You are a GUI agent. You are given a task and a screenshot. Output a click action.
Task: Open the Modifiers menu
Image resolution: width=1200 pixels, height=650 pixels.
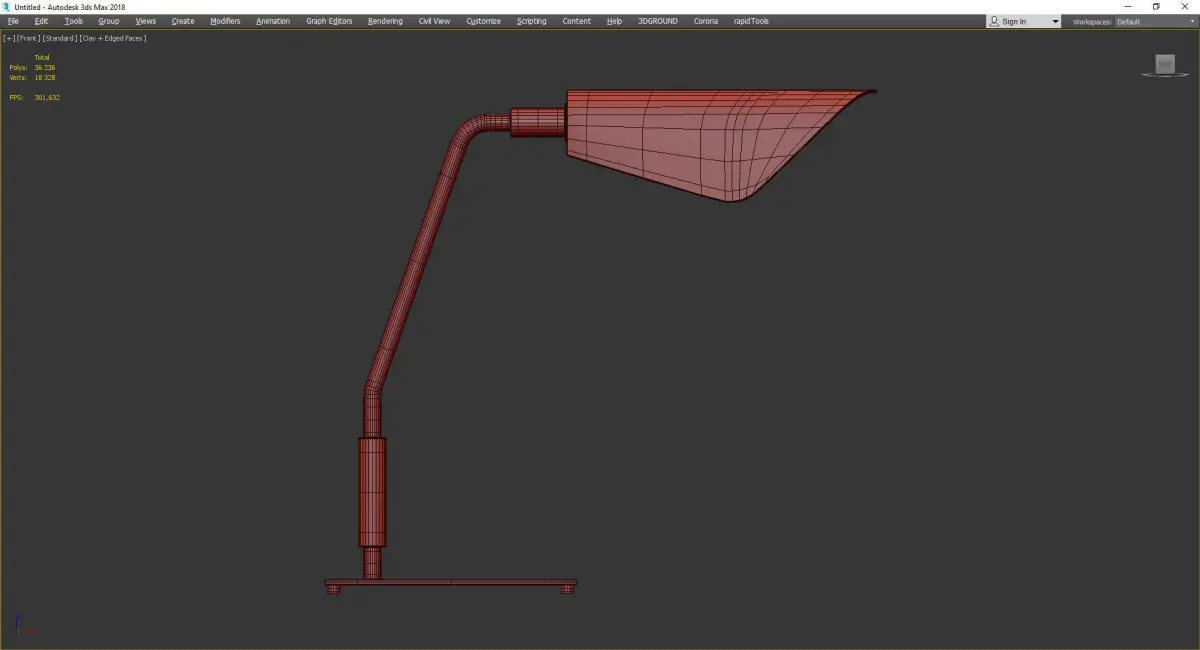pyautogui.click(x=225, y=21)
